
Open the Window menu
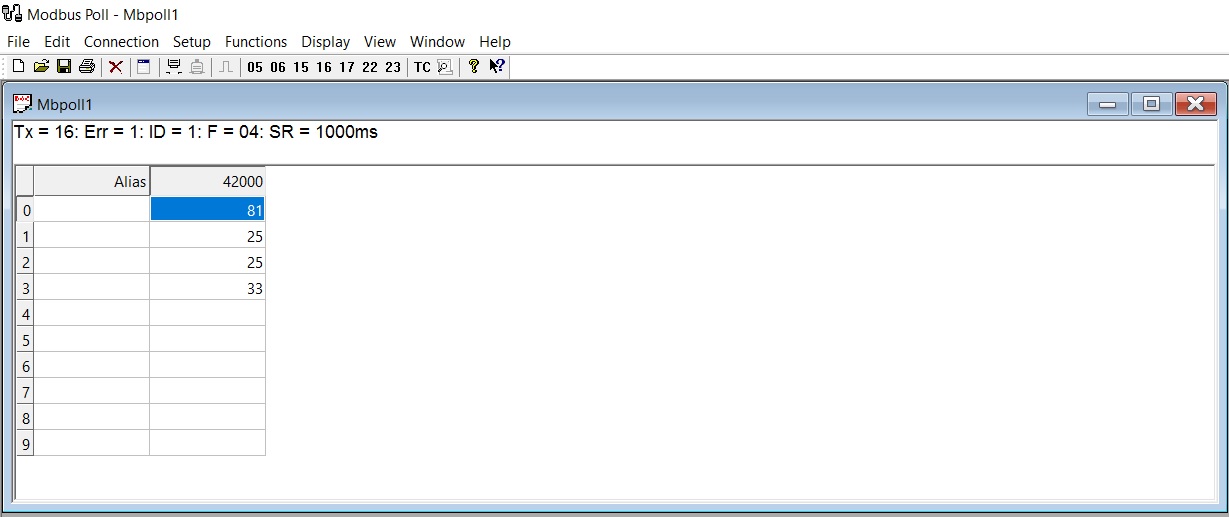point(438,42)
